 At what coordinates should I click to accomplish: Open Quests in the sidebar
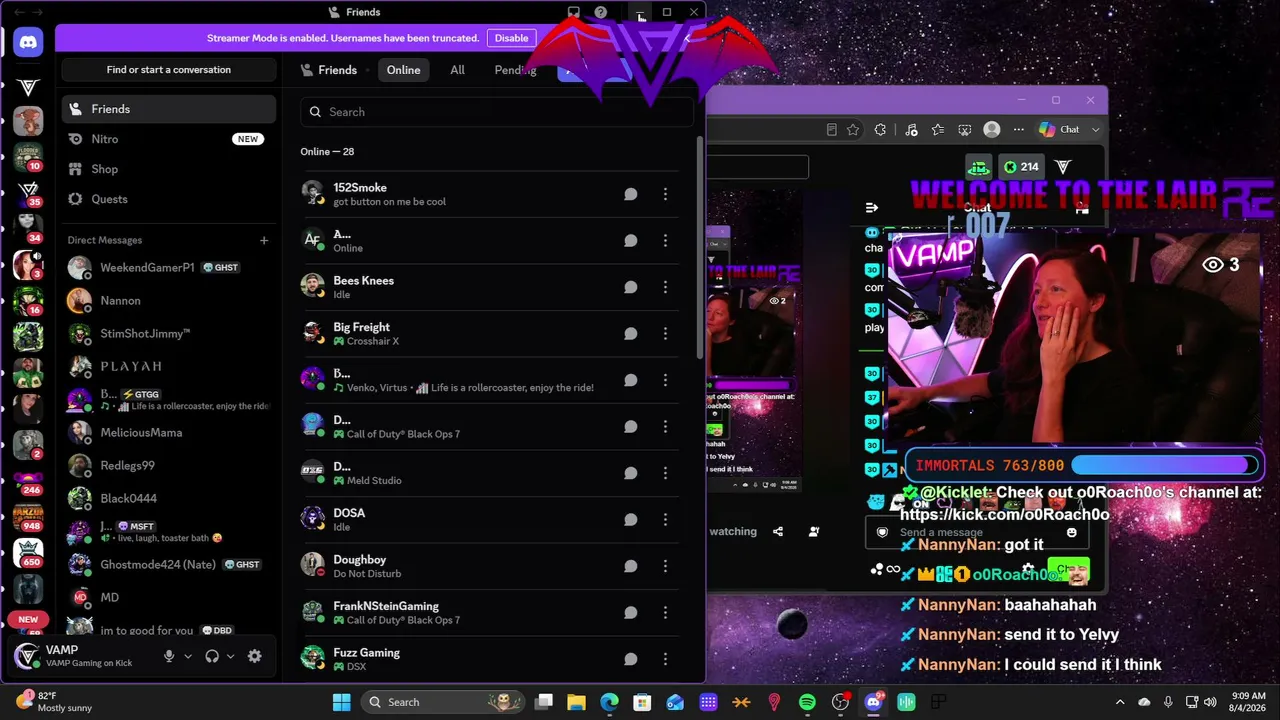(x=168, y=199)
